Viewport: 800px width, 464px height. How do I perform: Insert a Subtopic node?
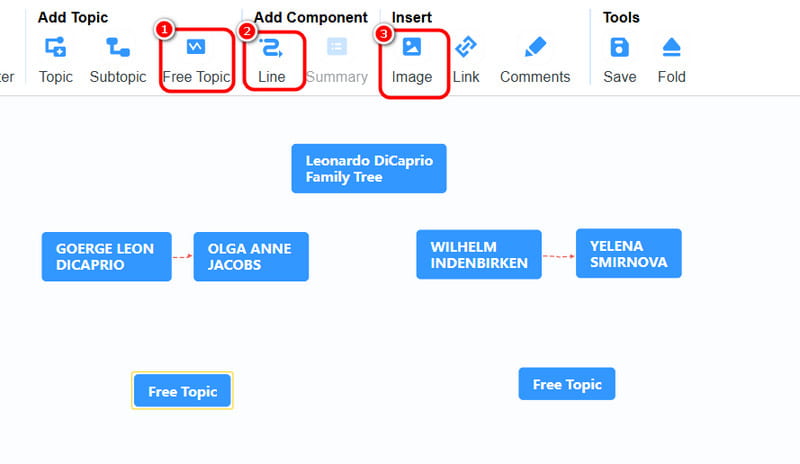[x=118, y=60]
